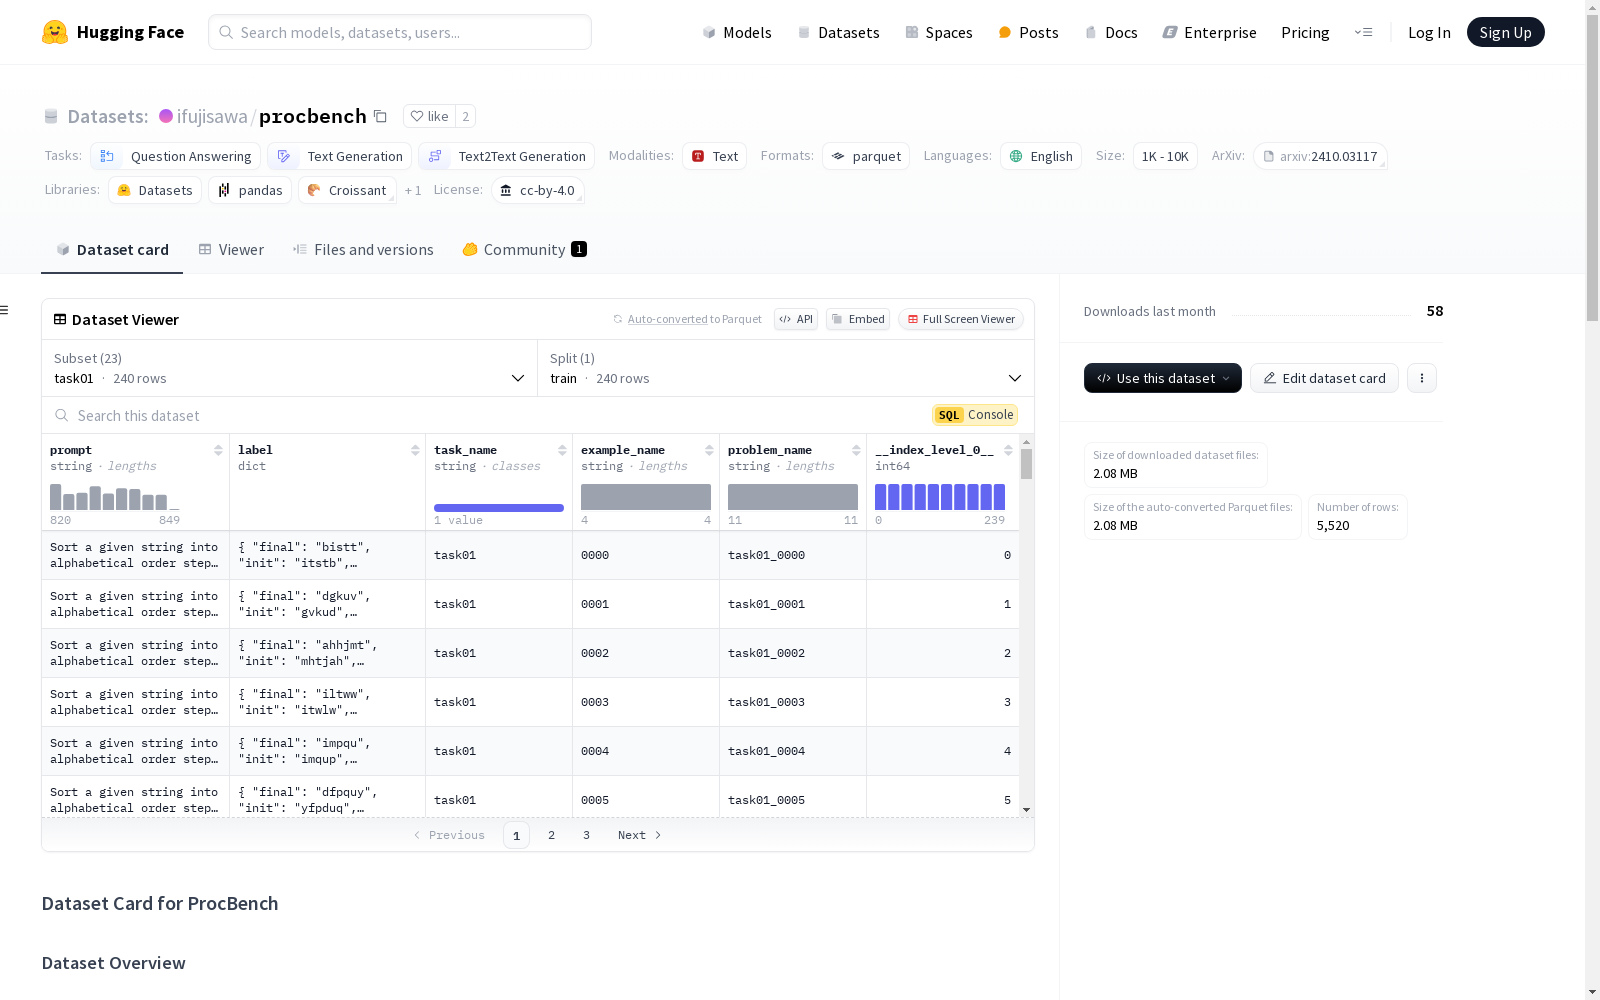This screenshot has height=1000, width=1600.
Task: Click the 1K - 10K size tag
Action: click(1165, 156)
